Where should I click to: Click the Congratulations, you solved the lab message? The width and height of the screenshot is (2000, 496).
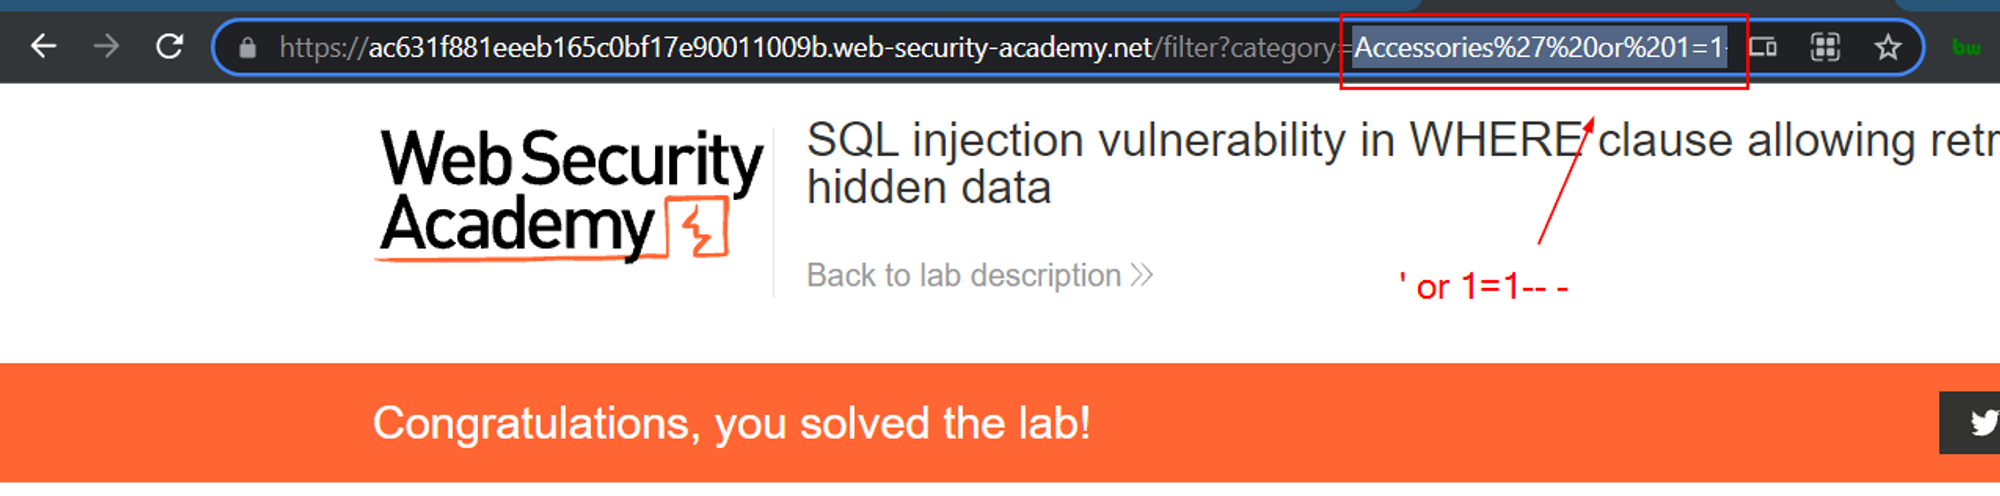pyautogui.click(x=731, y=423)
